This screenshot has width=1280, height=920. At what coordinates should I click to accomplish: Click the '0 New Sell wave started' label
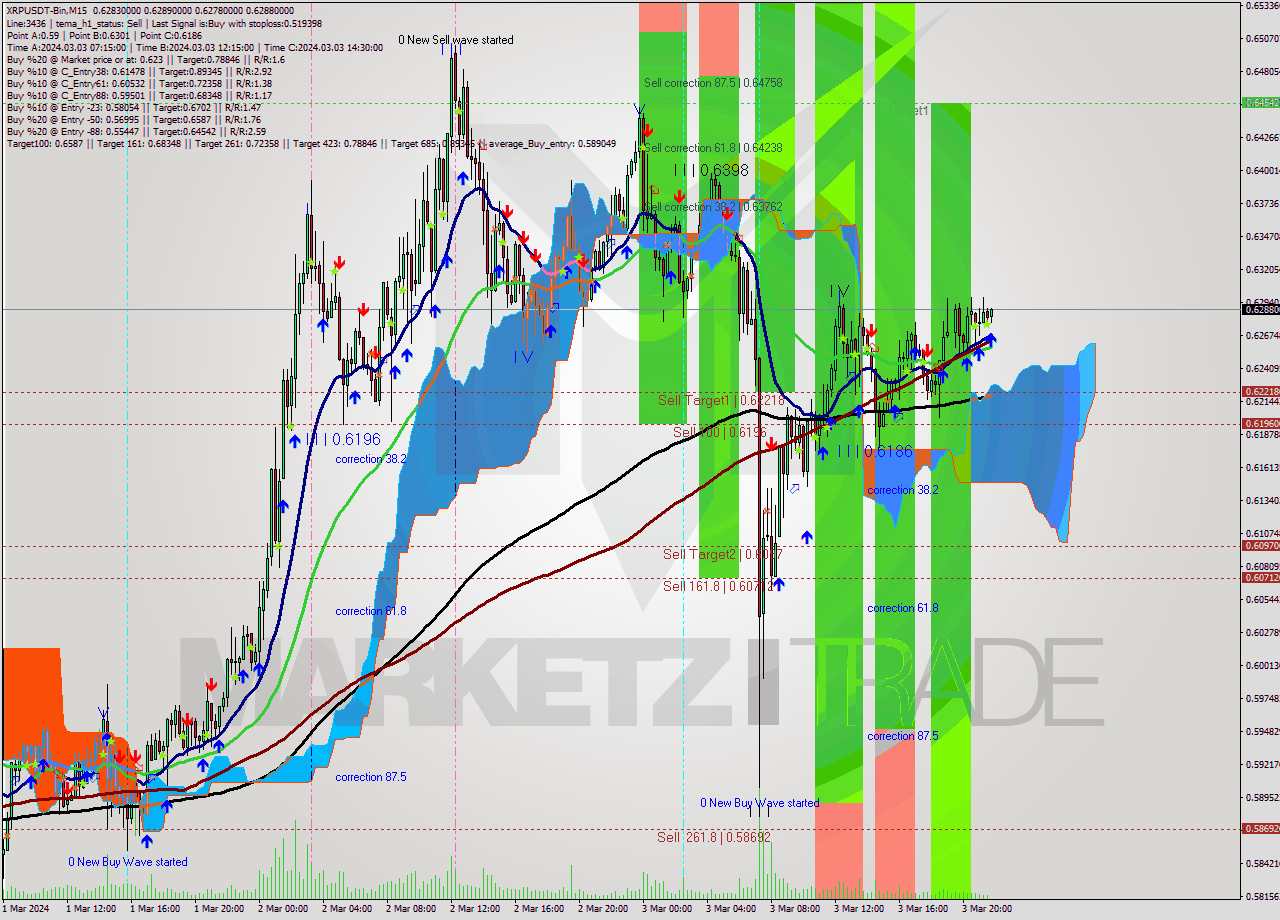[456, 40]
